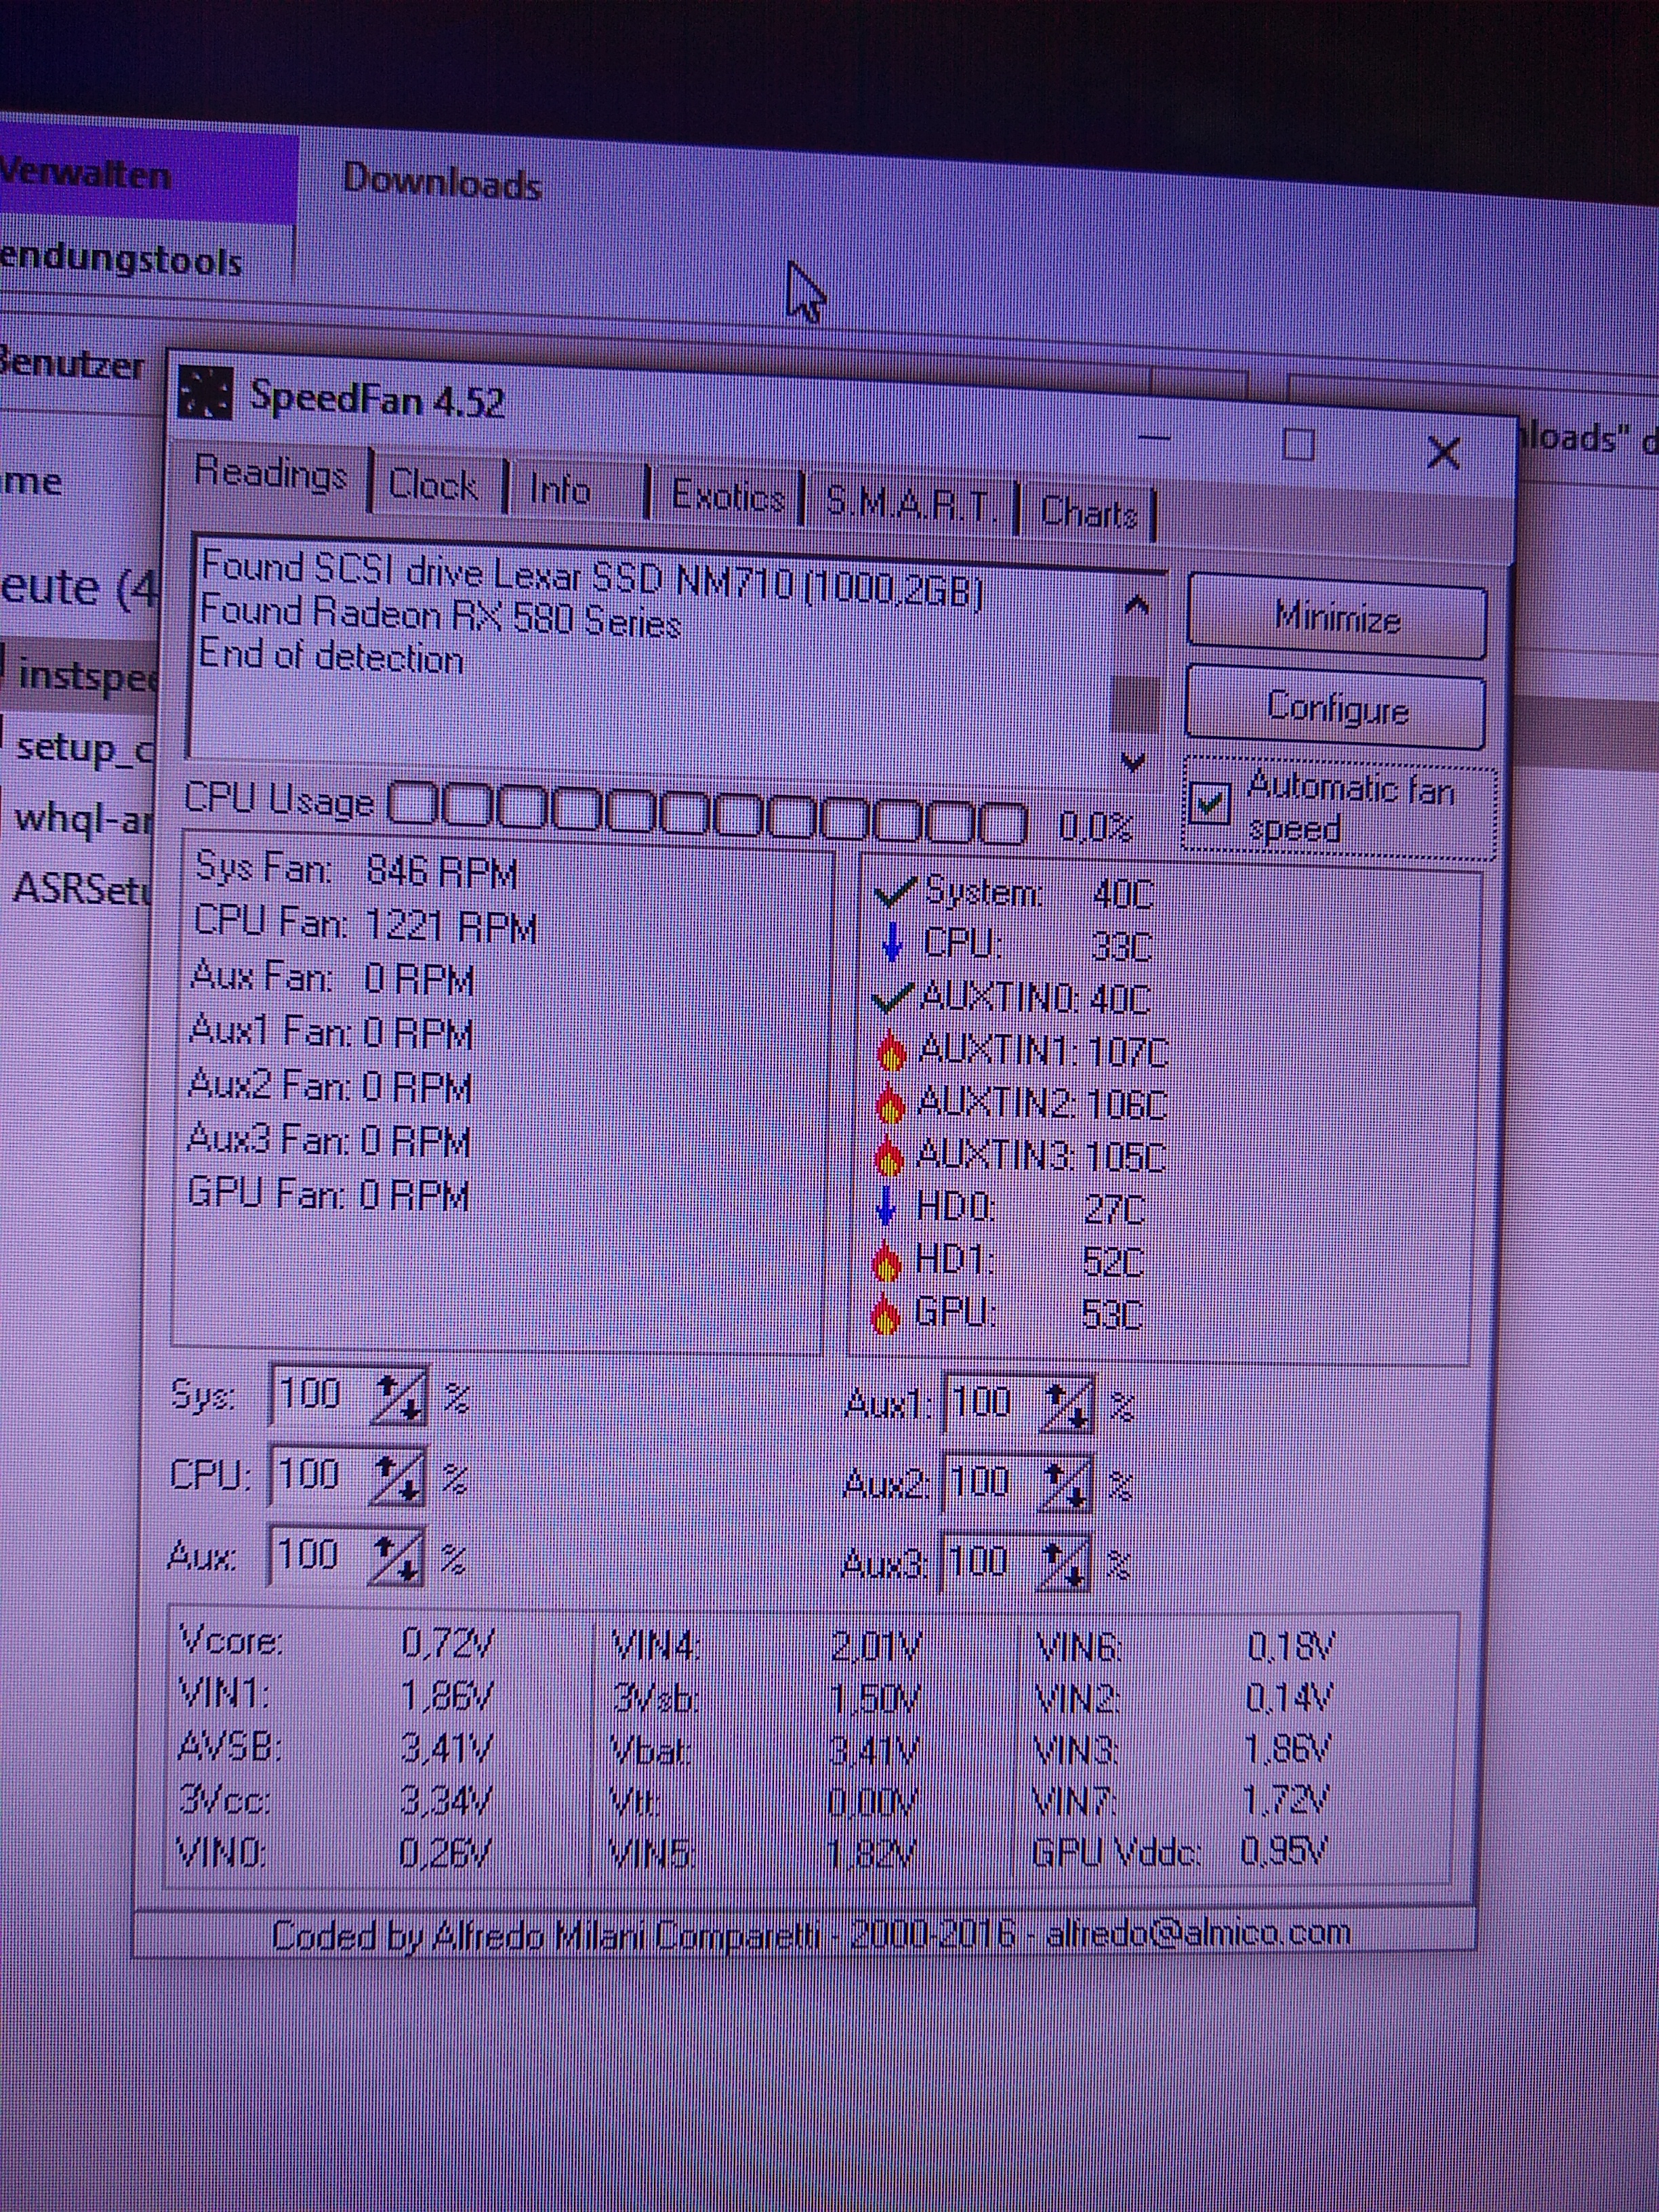Toggle Automatic fan speed checkbox
Image resolution: width=1659 pixels, height=2212 pixels.
1211,803
